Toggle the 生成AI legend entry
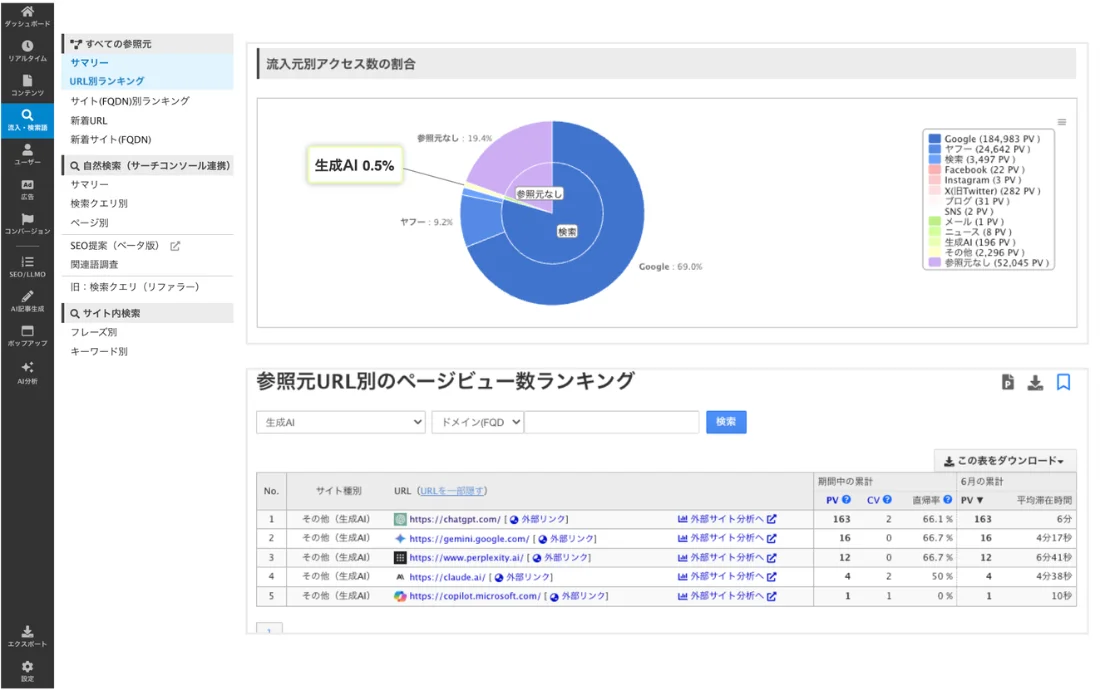The width and height of the screenshot is (1100, 690). click(x=972, y=242)
